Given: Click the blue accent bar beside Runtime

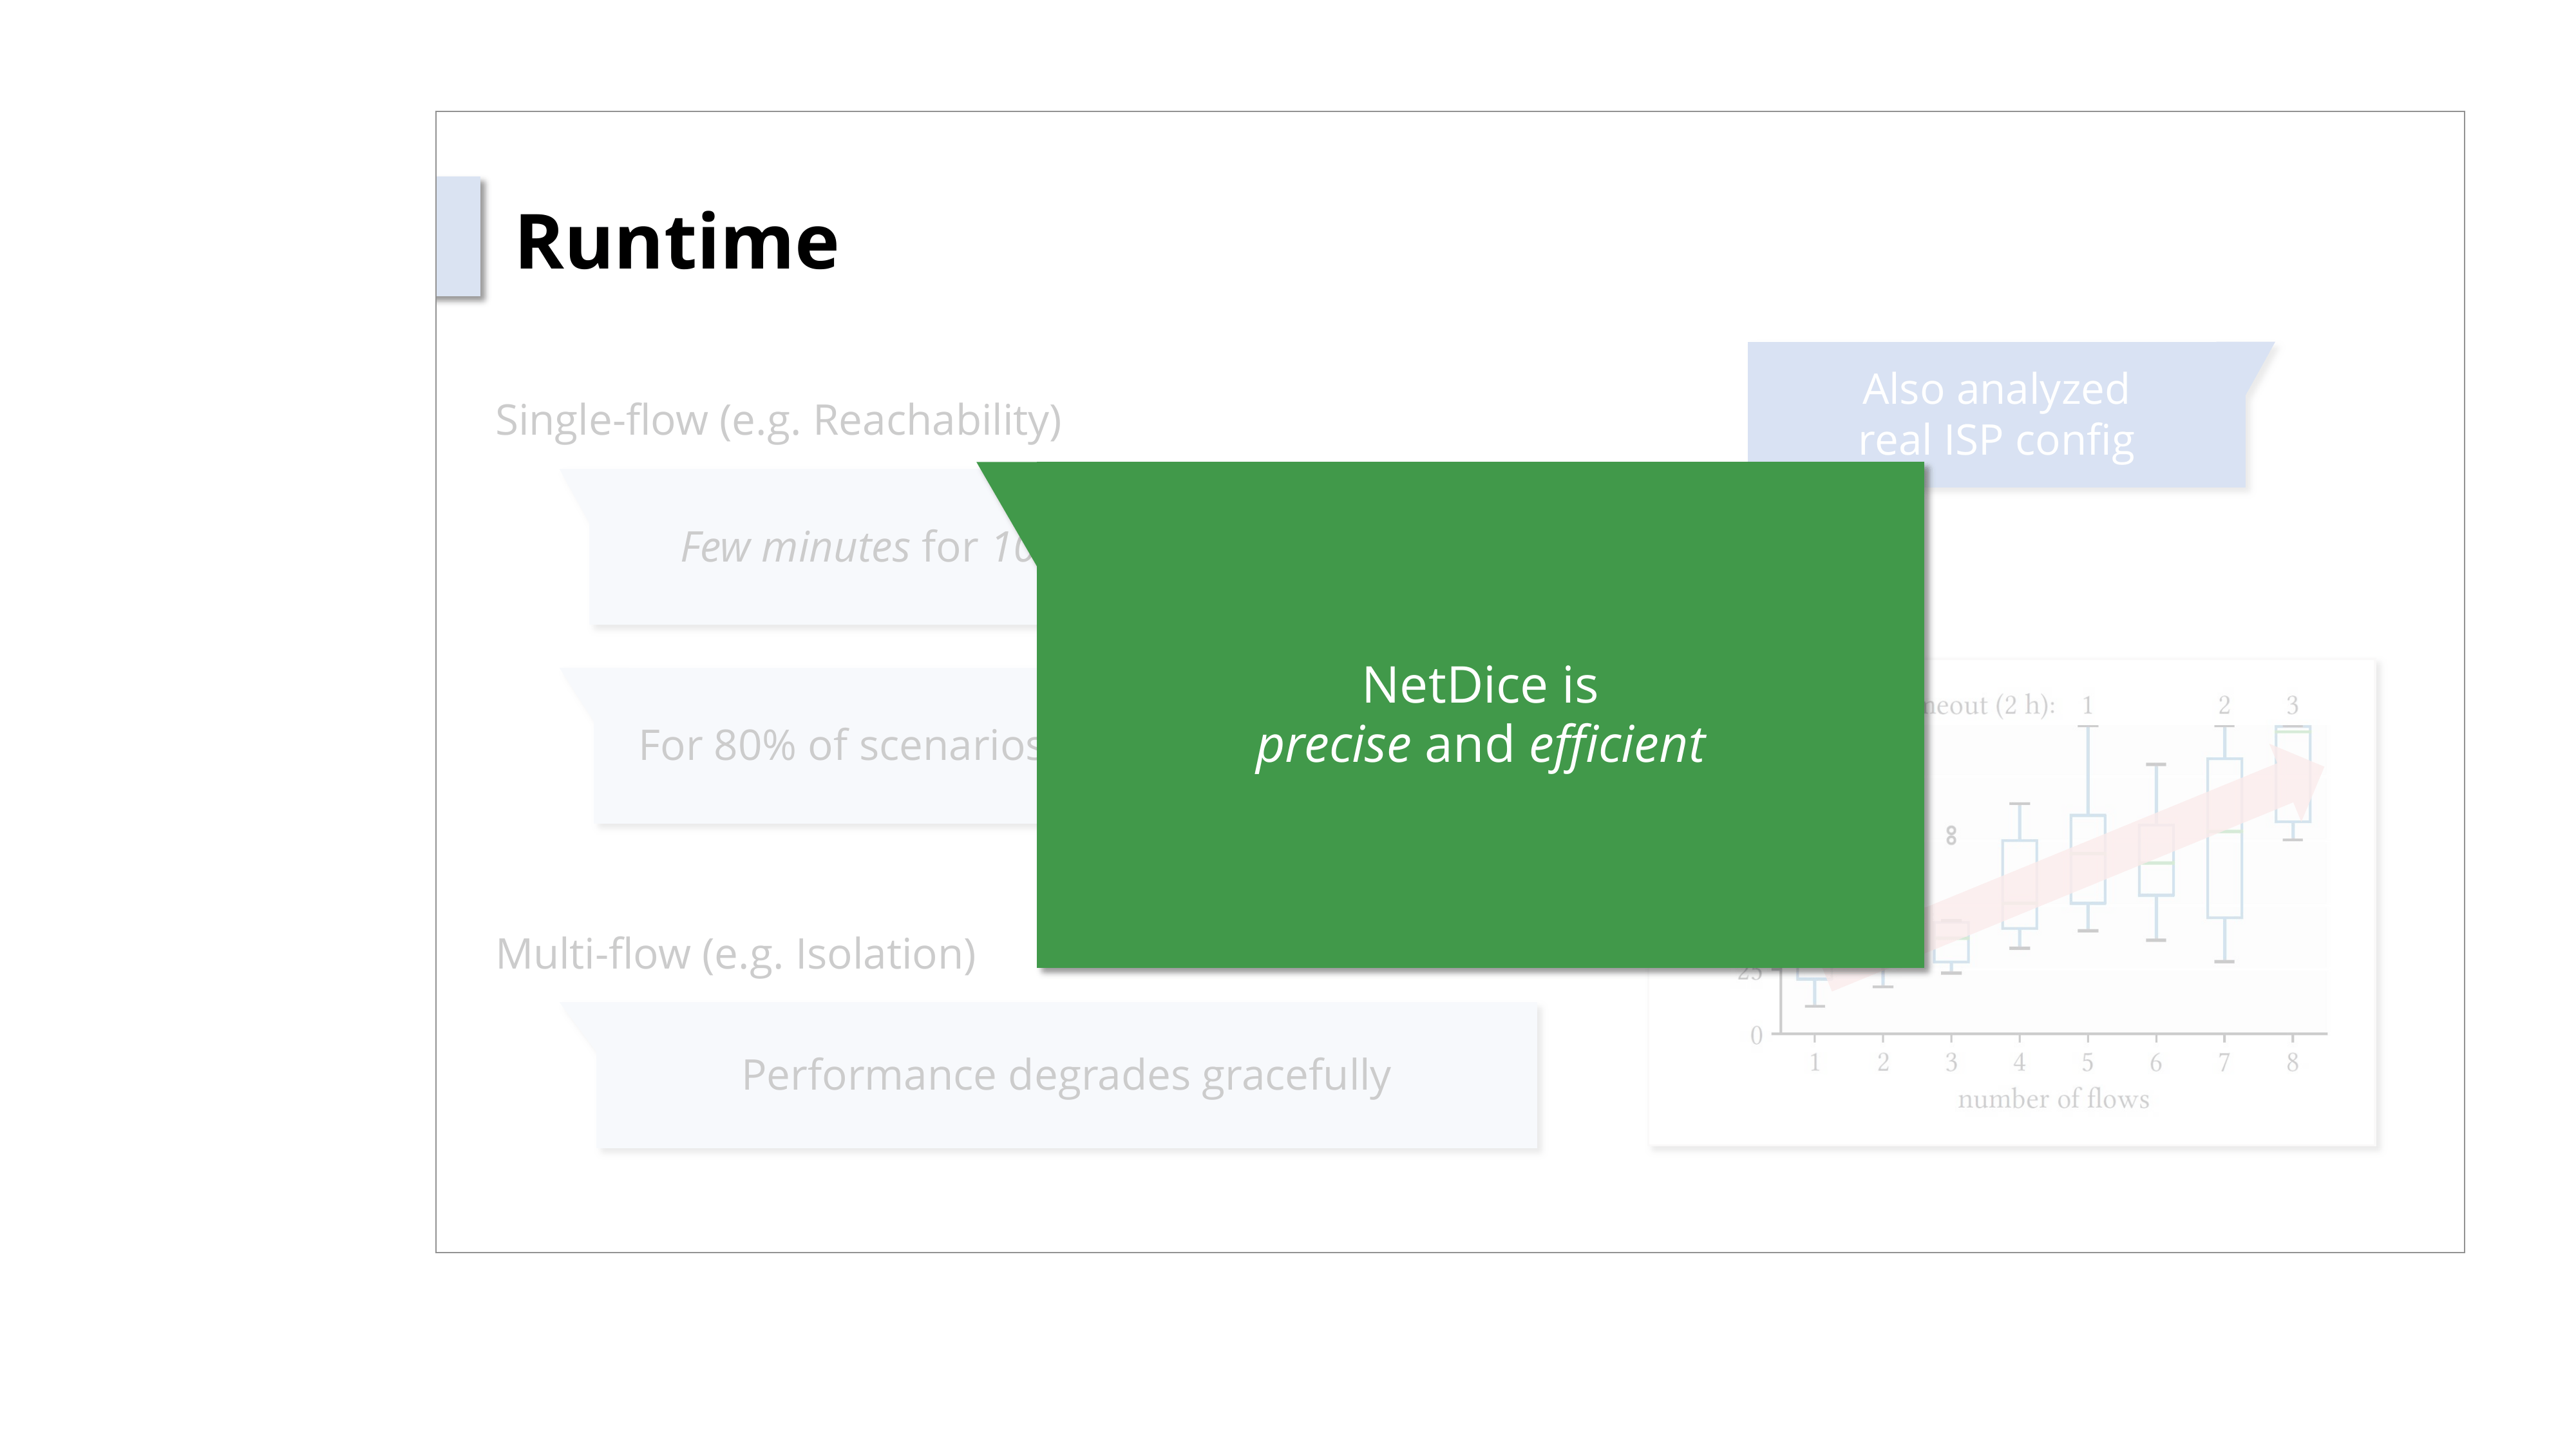Looking at the screenshot, I should click(458, 237).
